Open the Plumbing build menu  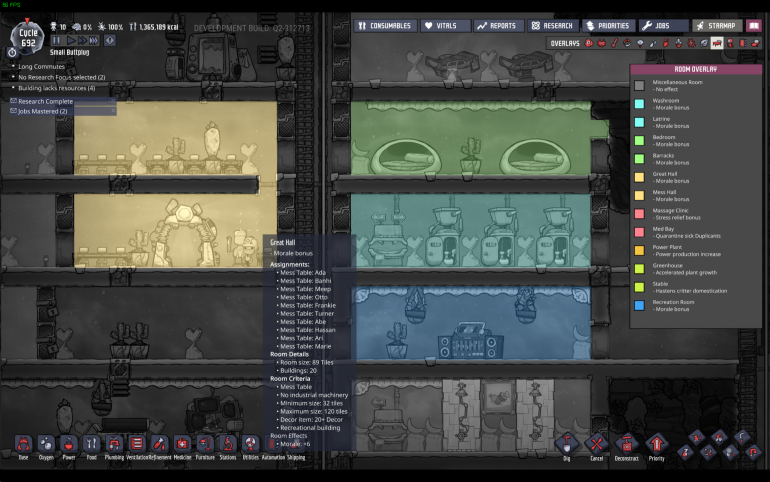[x=115, y=444]
